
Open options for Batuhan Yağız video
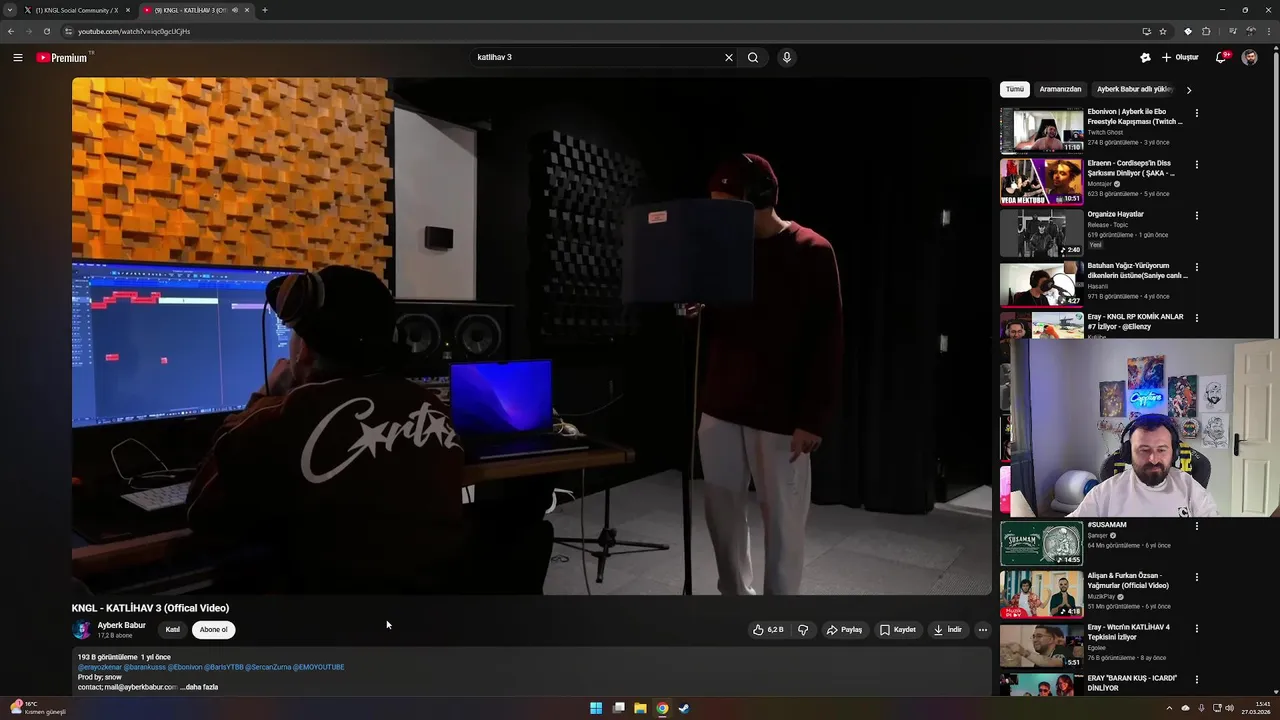coord(1197,267)
